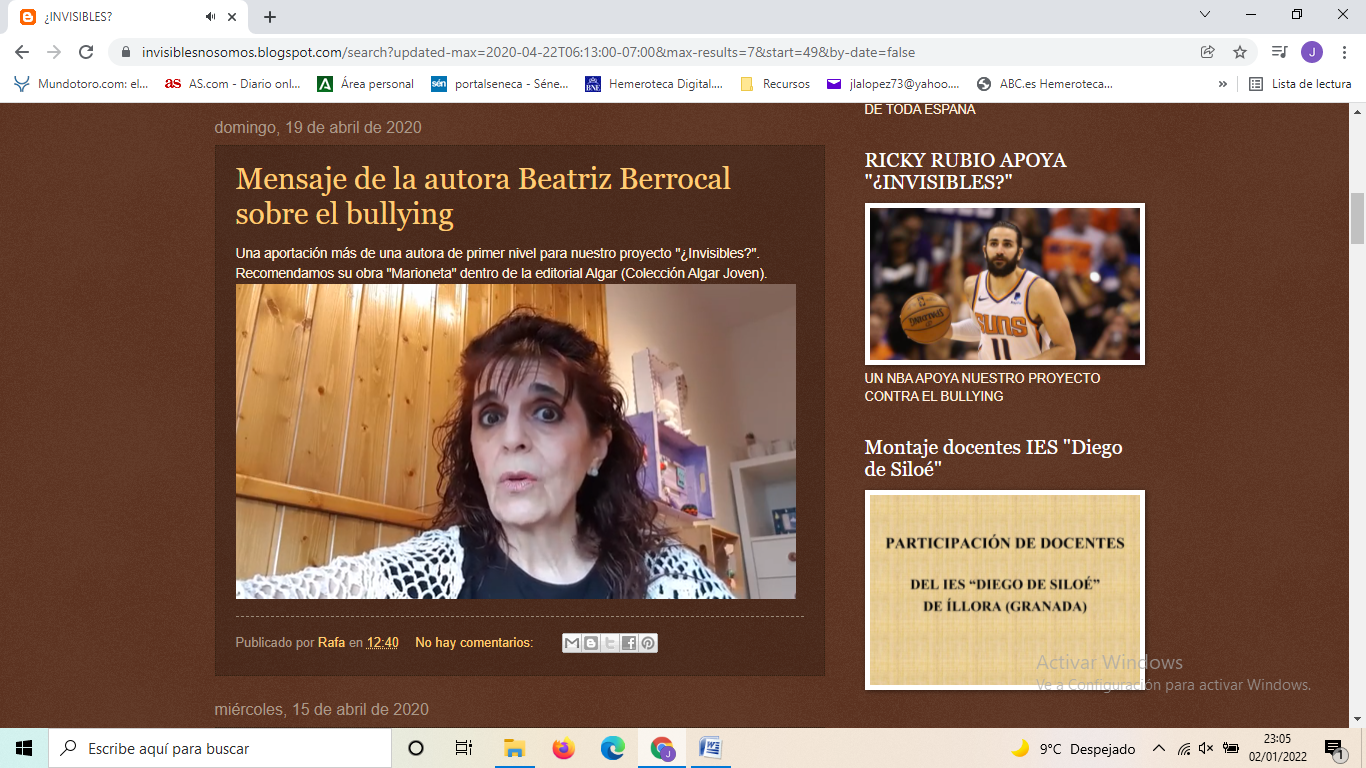Bookmark this page with star icon
Viewport: 1366px width, 768px height.
pos(1240,52)
